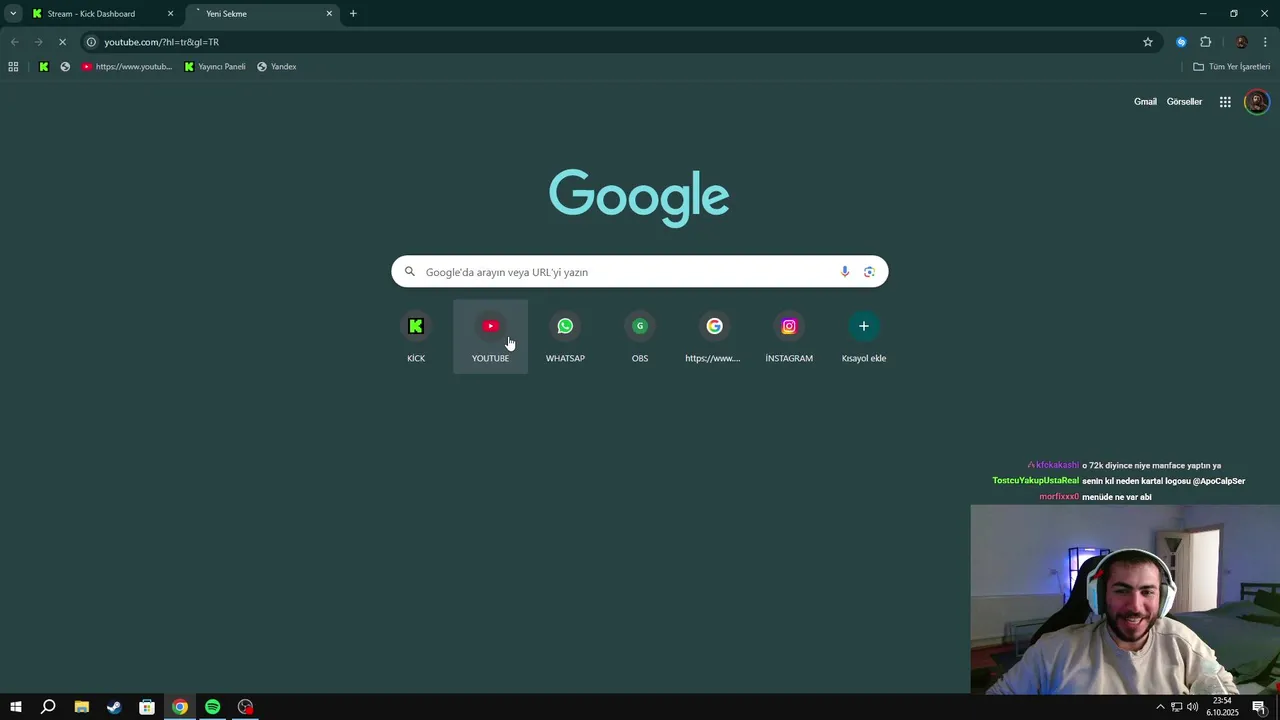Open the Google account avatar on page

[x=1256, y=102]
